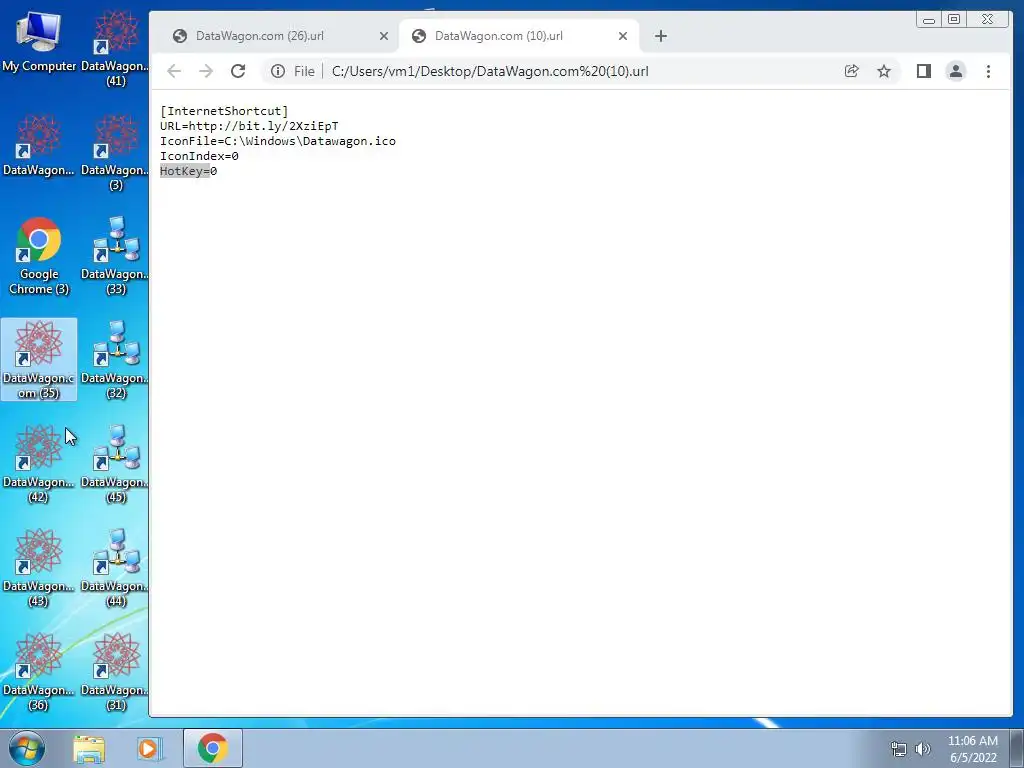
Task: Select DataWagon (36) desktop shortcut
Action: point(39,671)
